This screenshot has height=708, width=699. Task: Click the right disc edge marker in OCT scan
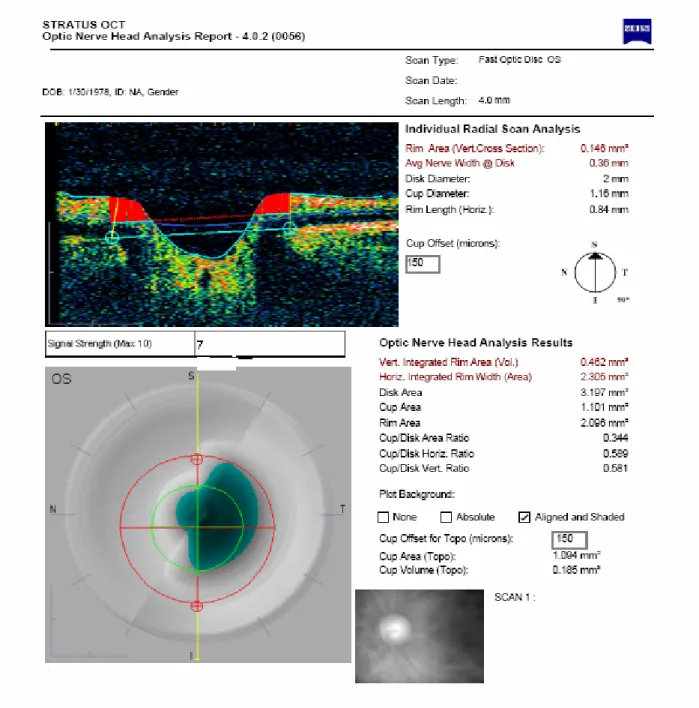tap(289, 228)
